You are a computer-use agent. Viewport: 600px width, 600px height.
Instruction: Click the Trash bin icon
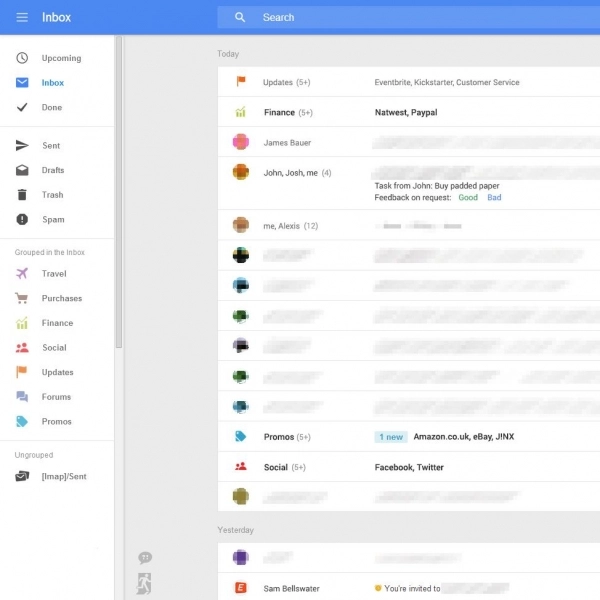click(x=22, y=195)
